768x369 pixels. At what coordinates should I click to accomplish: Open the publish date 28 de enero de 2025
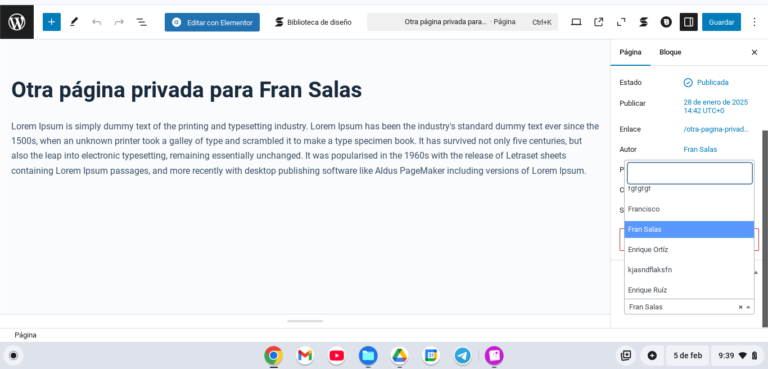click(x=716, y=106)
